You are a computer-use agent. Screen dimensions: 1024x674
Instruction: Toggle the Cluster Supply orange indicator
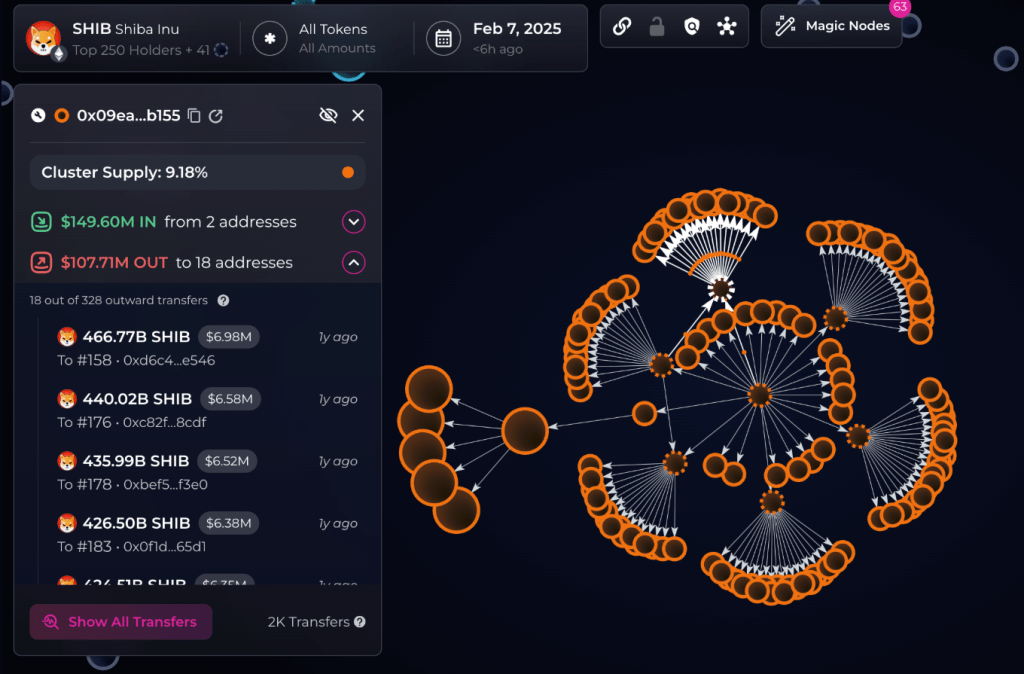pos(347,171)
